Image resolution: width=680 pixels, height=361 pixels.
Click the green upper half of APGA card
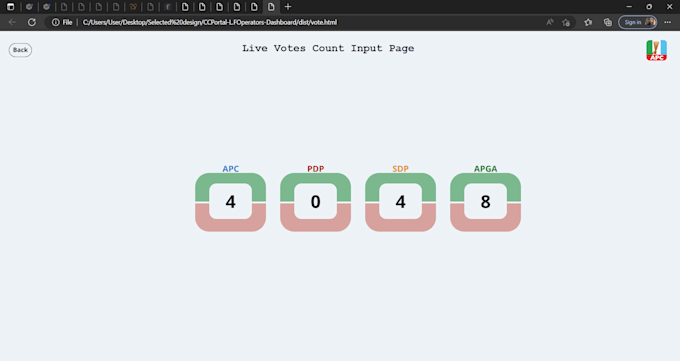pos(485,179)
